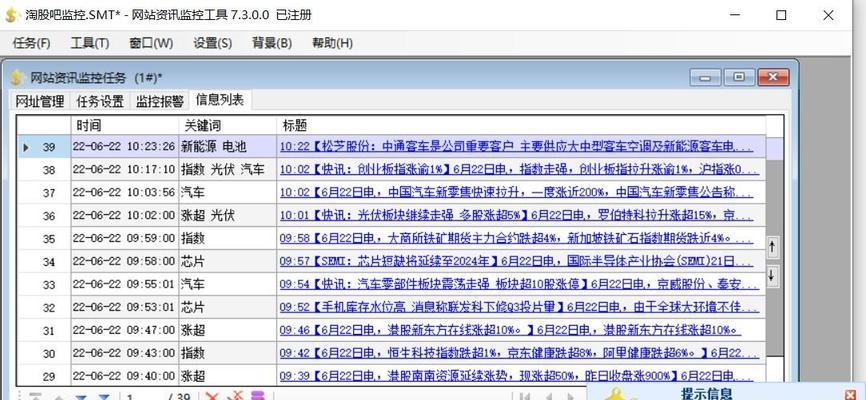Switch to the 监控报警 tab

pos(160,101)
